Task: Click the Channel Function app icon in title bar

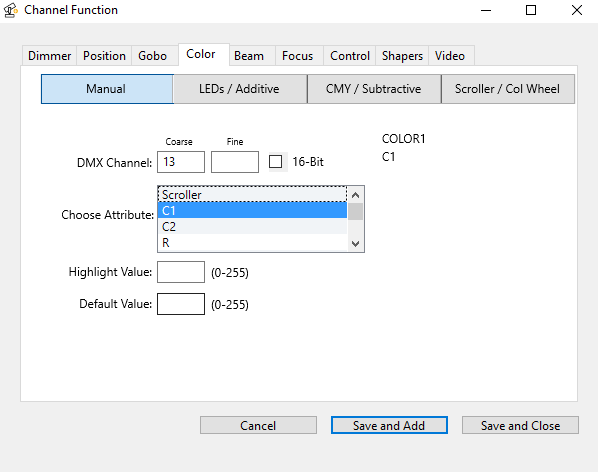Action: tap(10, 10)
